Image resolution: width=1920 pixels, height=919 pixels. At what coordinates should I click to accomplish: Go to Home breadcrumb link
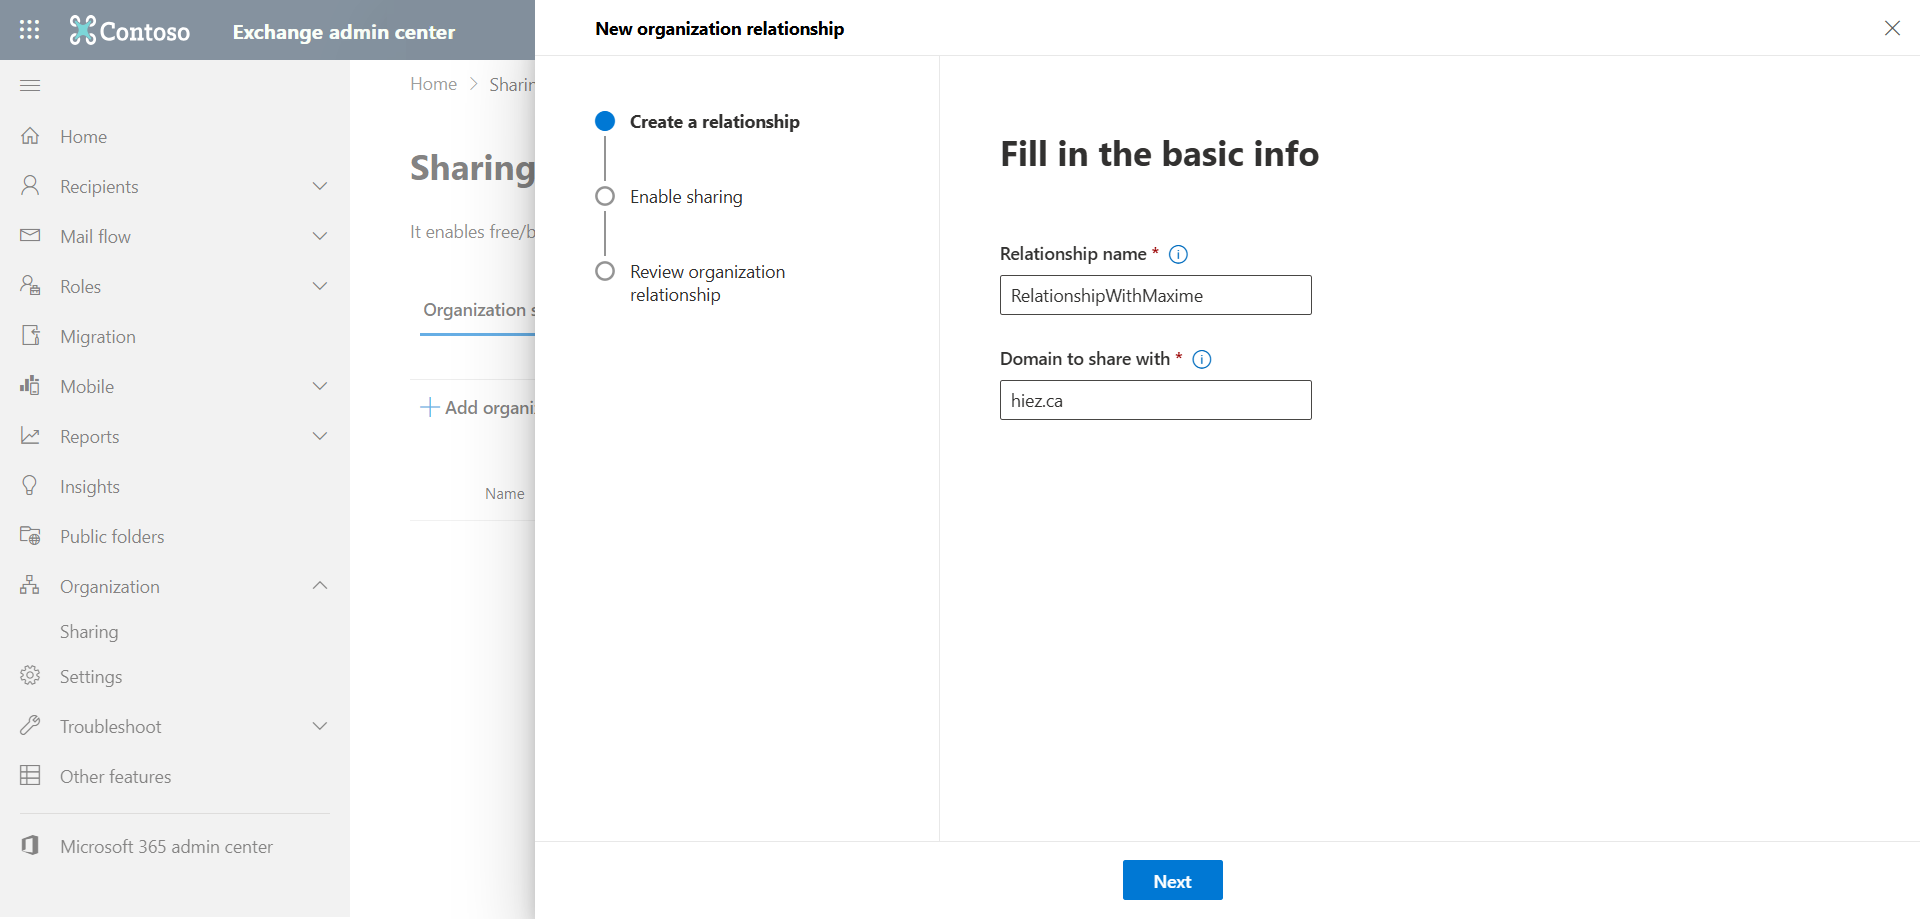pyautogui.click(x=433, y=84)
